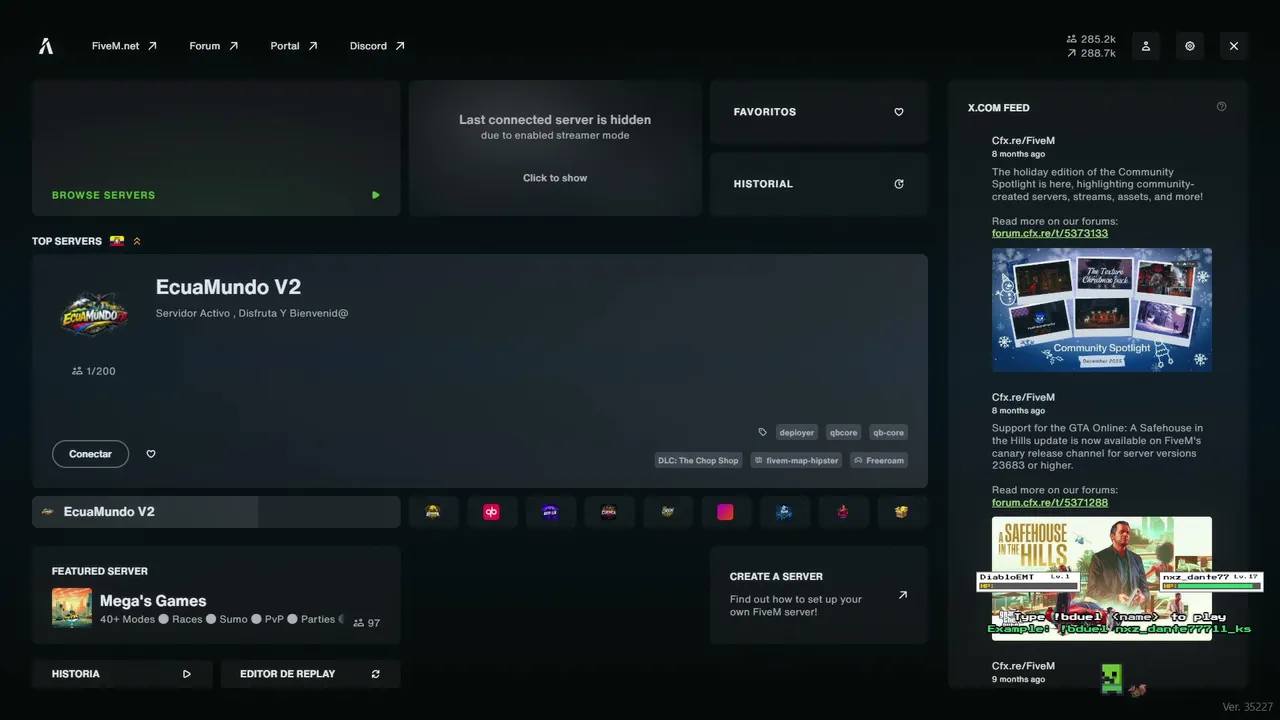Click the EcuaMundo V2 server logo
The height and width of the screenshot is (720, 1280).
[x=94, y=315]
